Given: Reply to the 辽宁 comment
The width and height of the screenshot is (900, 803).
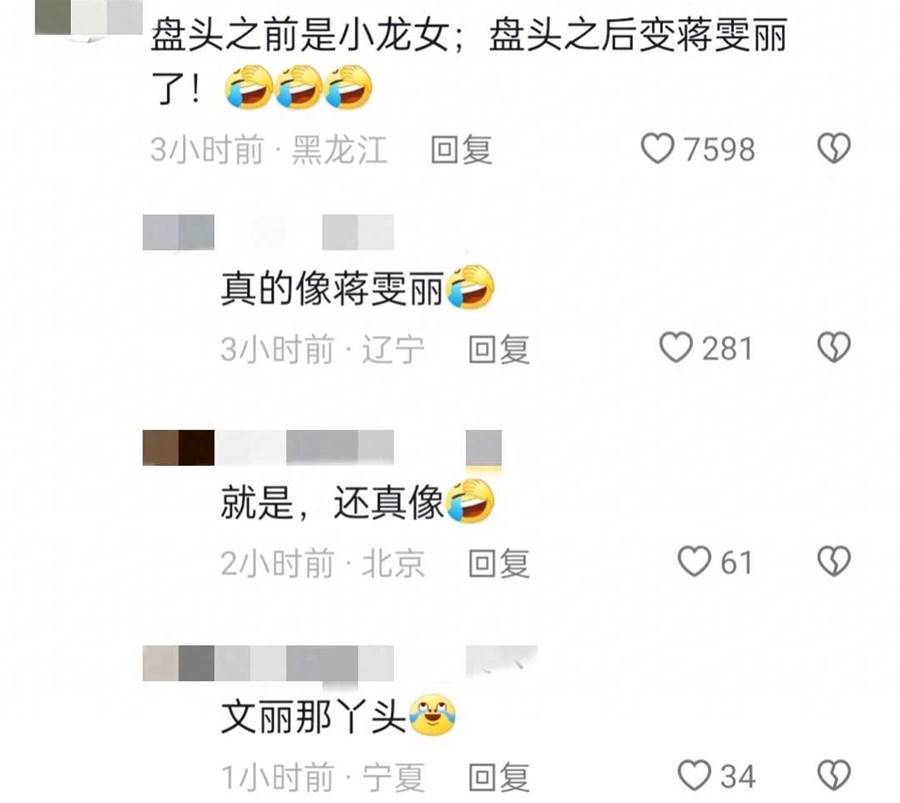Looking at the screenshot, I should tap(499, 349).
